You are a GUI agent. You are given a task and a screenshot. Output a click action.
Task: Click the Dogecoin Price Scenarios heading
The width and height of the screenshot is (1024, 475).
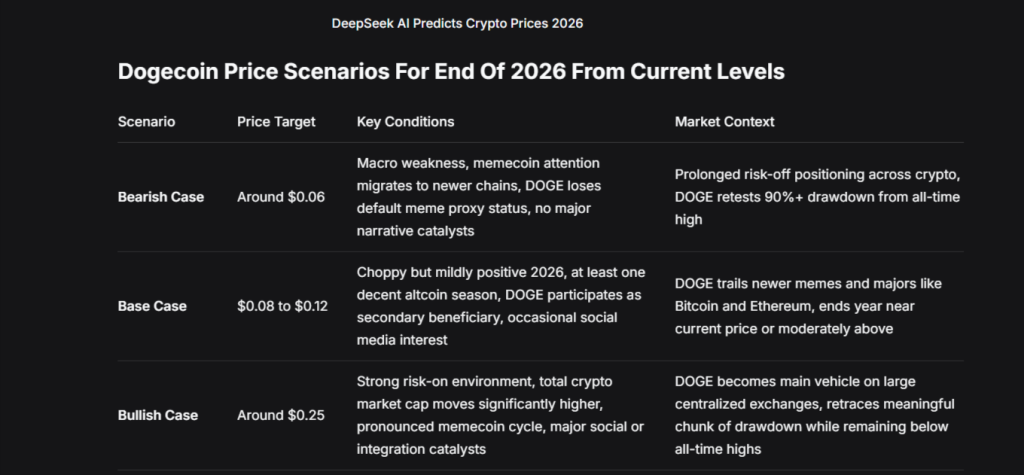tap(450, 72)
